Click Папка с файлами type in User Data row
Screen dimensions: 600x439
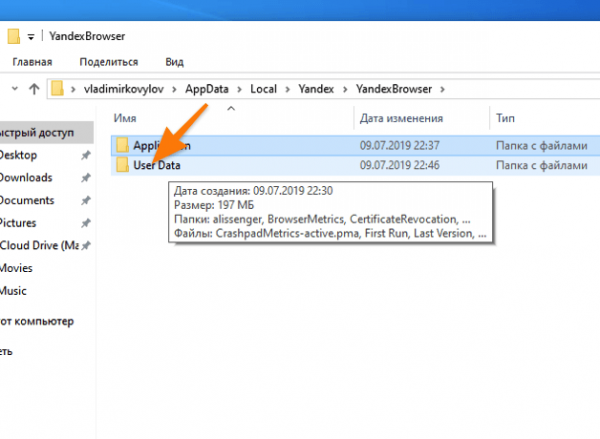point(541,165)
